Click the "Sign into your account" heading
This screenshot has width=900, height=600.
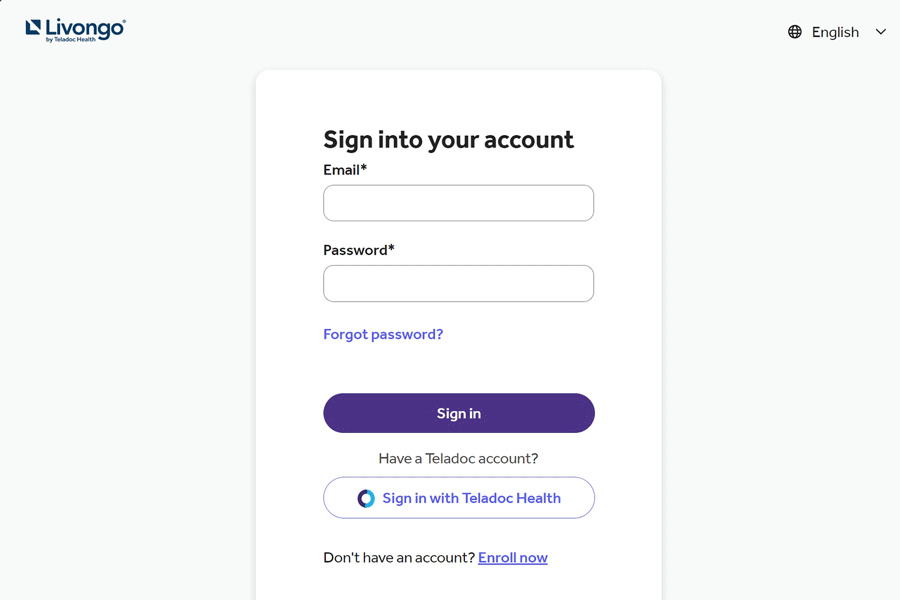pos(448,139)
